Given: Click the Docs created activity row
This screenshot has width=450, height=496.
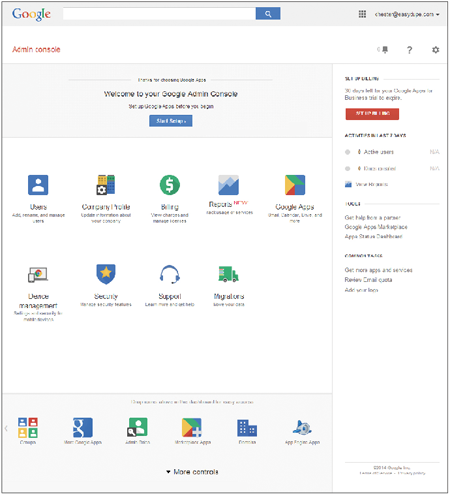Looking at the screenshot, I should (x=392, y=168).
